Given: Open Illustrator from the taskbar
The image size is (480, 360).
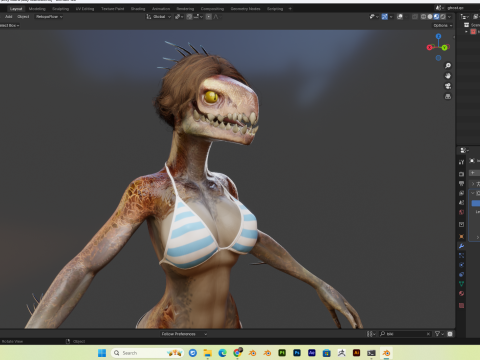Looking at the screenshot, I should (356, 353).
